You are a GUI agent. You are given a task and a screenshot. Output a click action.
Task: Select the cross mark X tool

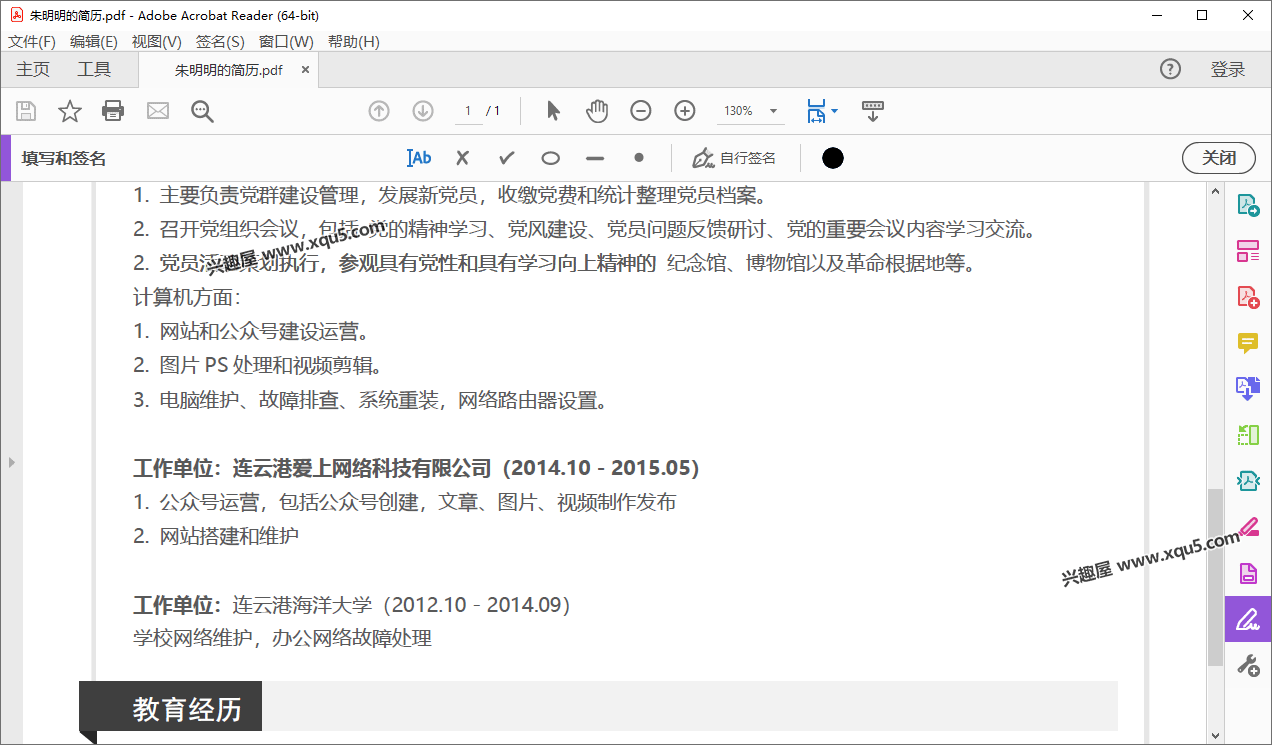pos(462,158)
